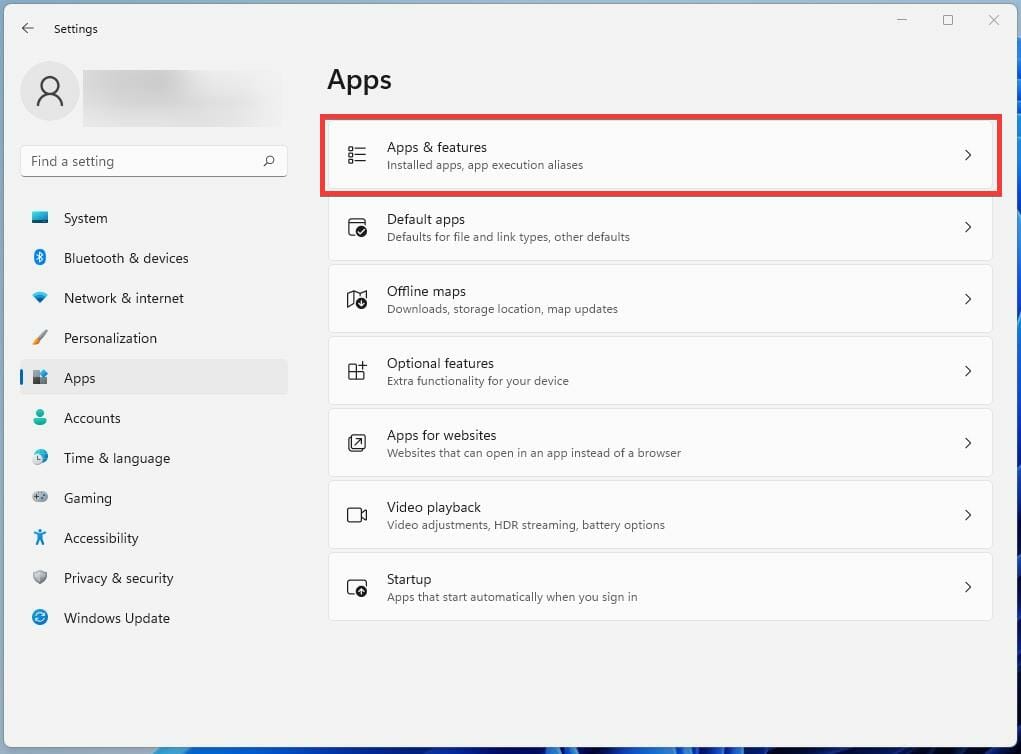Expand the Startup row chevron
The image size is (1021, 754).
tap(967, 587)
